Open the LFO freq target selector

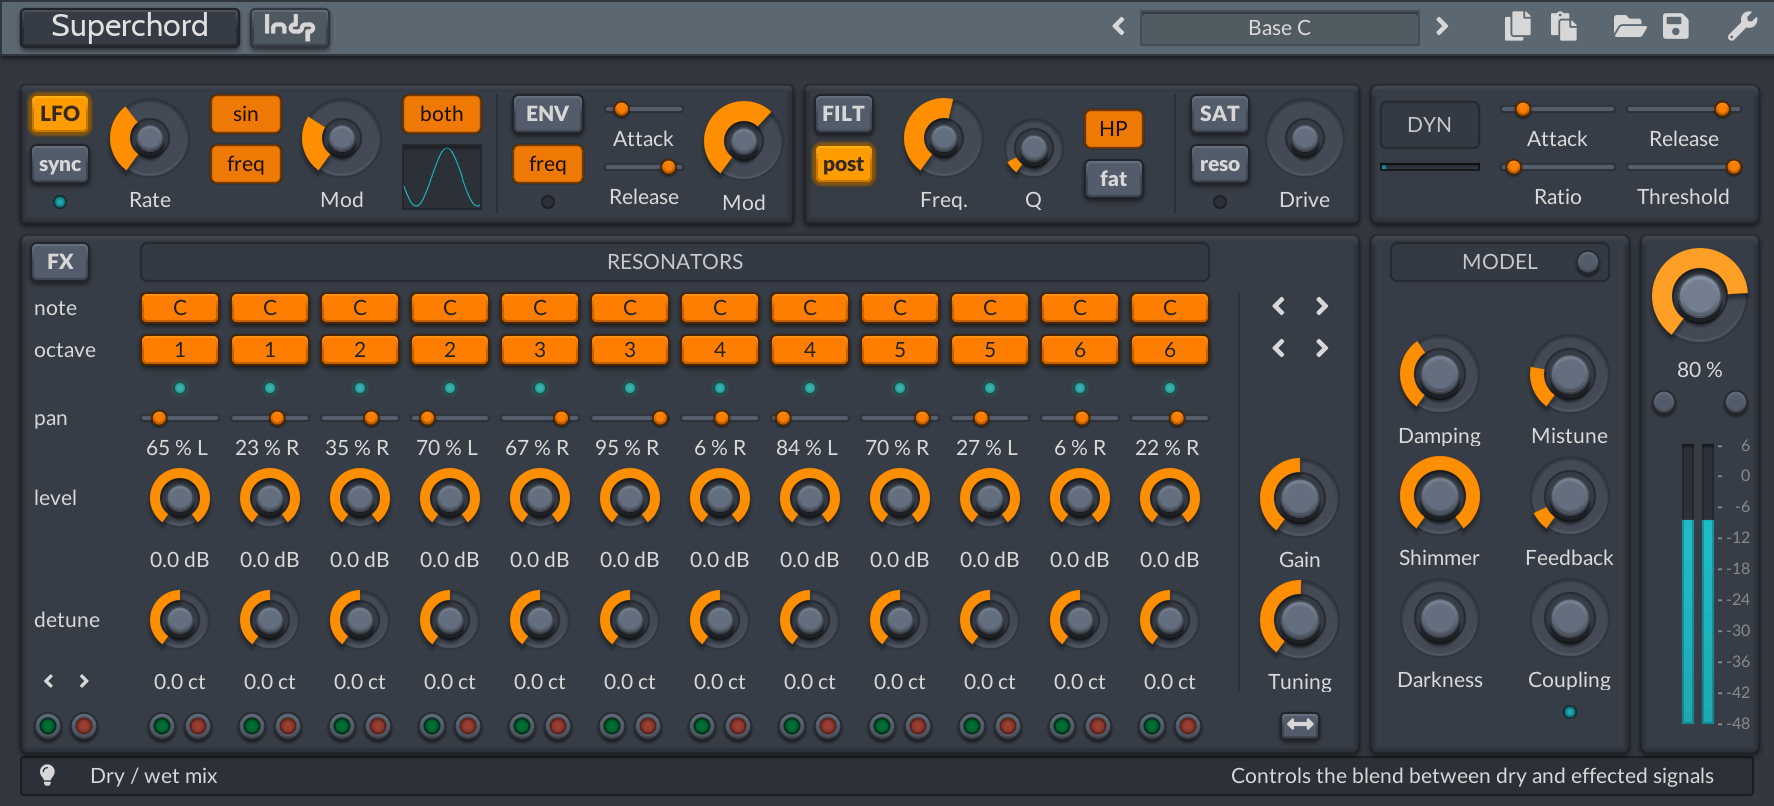coord(245,164)
